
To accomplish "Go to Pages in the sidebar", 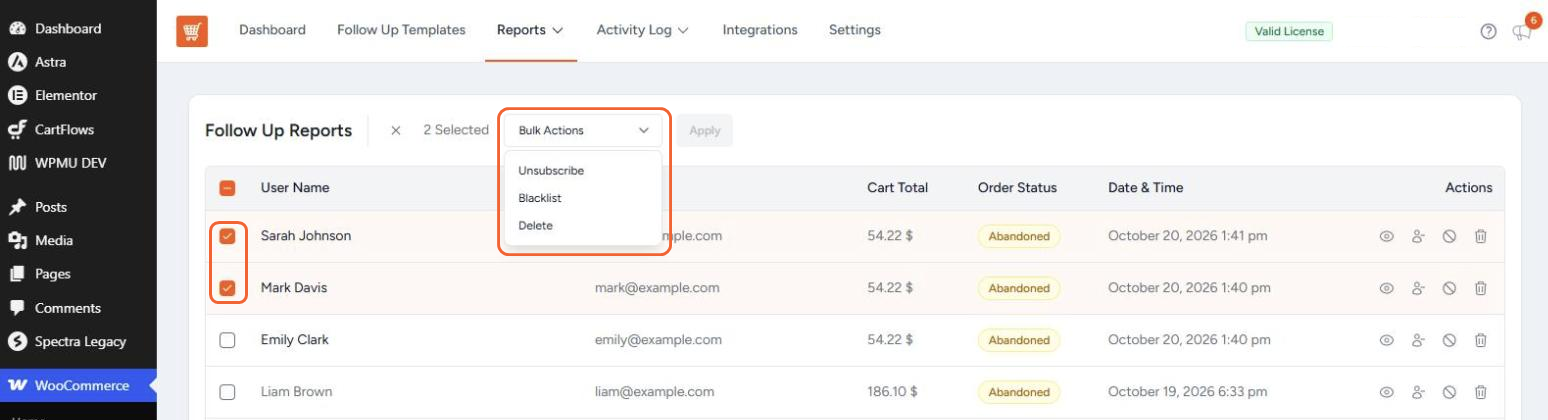I will (x=52, y=274).
